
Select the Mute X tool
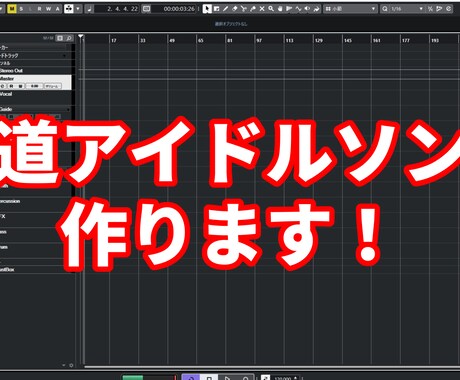point(262,9)
